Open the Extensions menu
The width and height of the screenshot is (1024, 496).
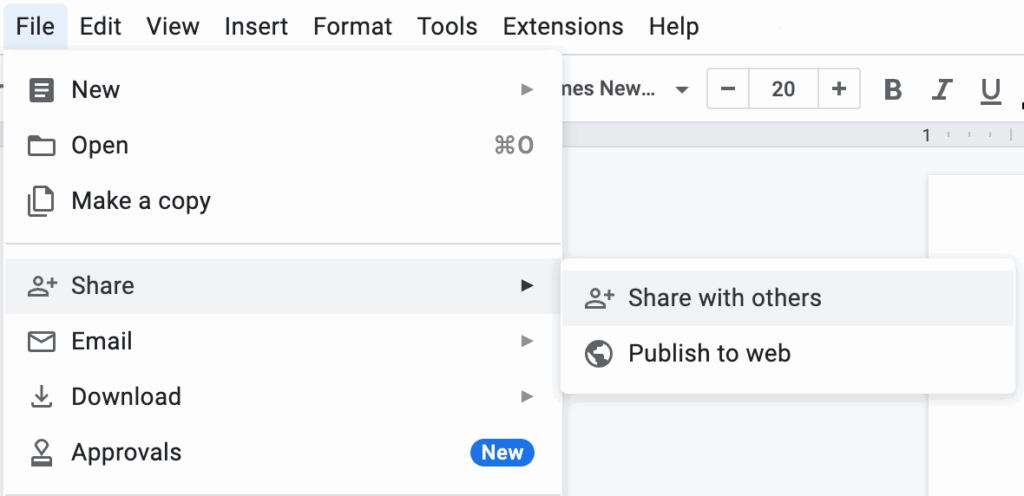point(563,26)
